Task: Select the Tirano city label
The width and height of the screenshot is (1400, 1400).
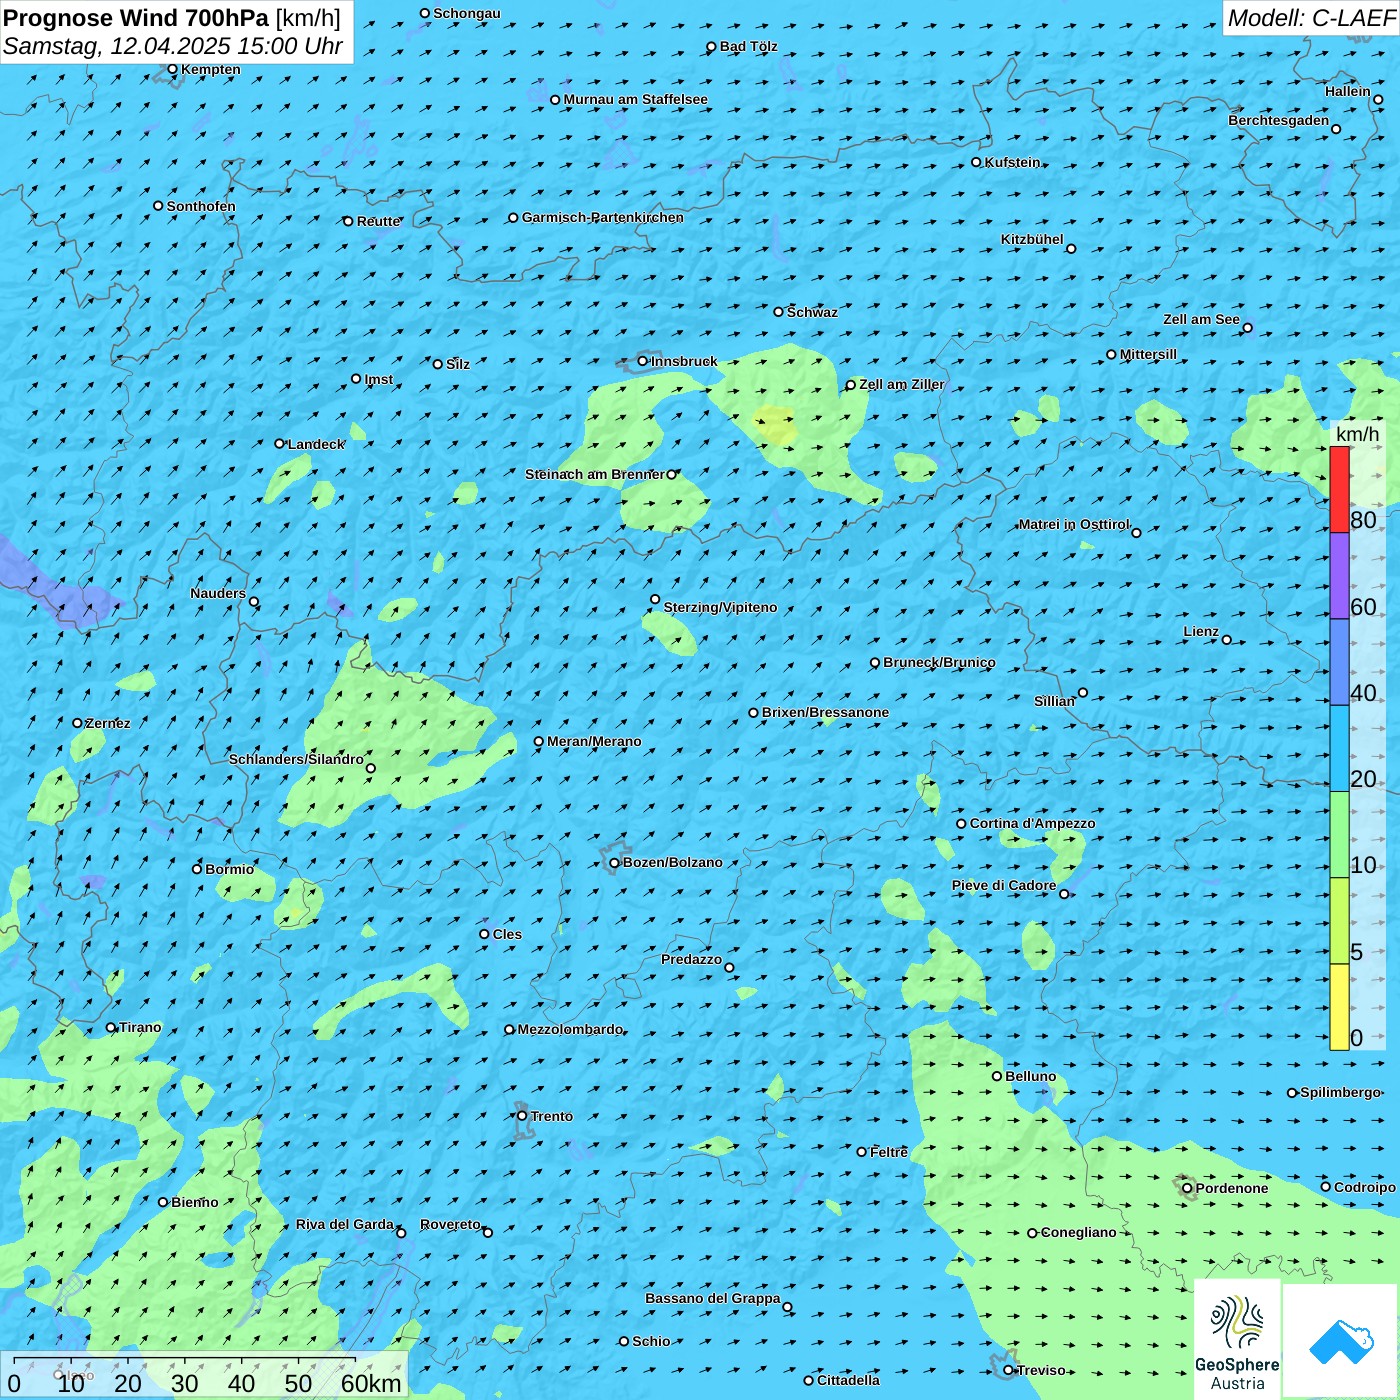Action: tap(140, 1027)
